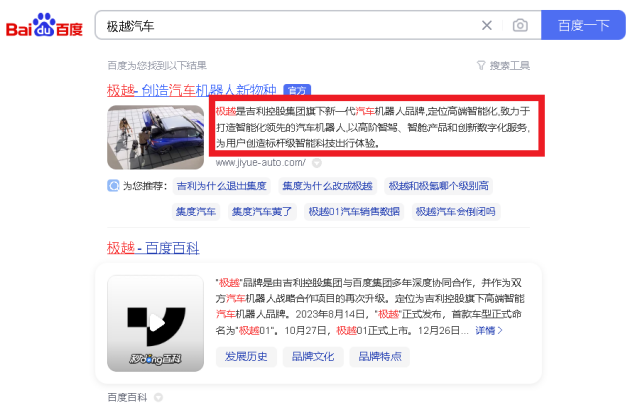640x403 pixels.
Task: Open the 极越-创造汽车机器人新物种 result title
Action: pos(191,90)
